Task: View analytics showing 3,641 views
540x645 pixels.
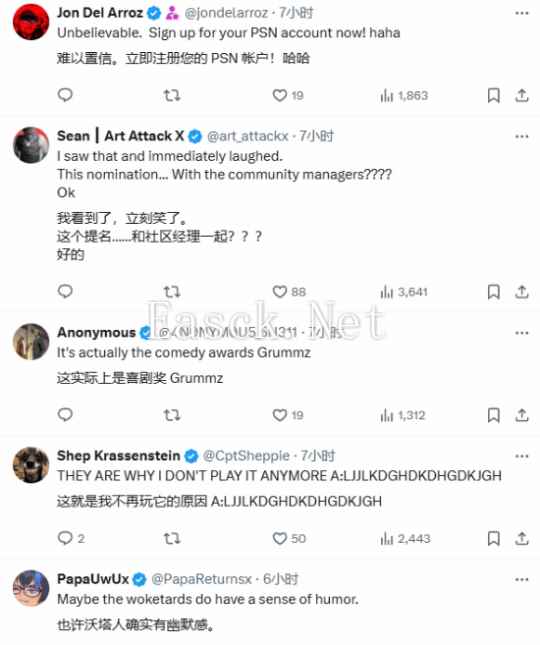Action: (404, 292)
